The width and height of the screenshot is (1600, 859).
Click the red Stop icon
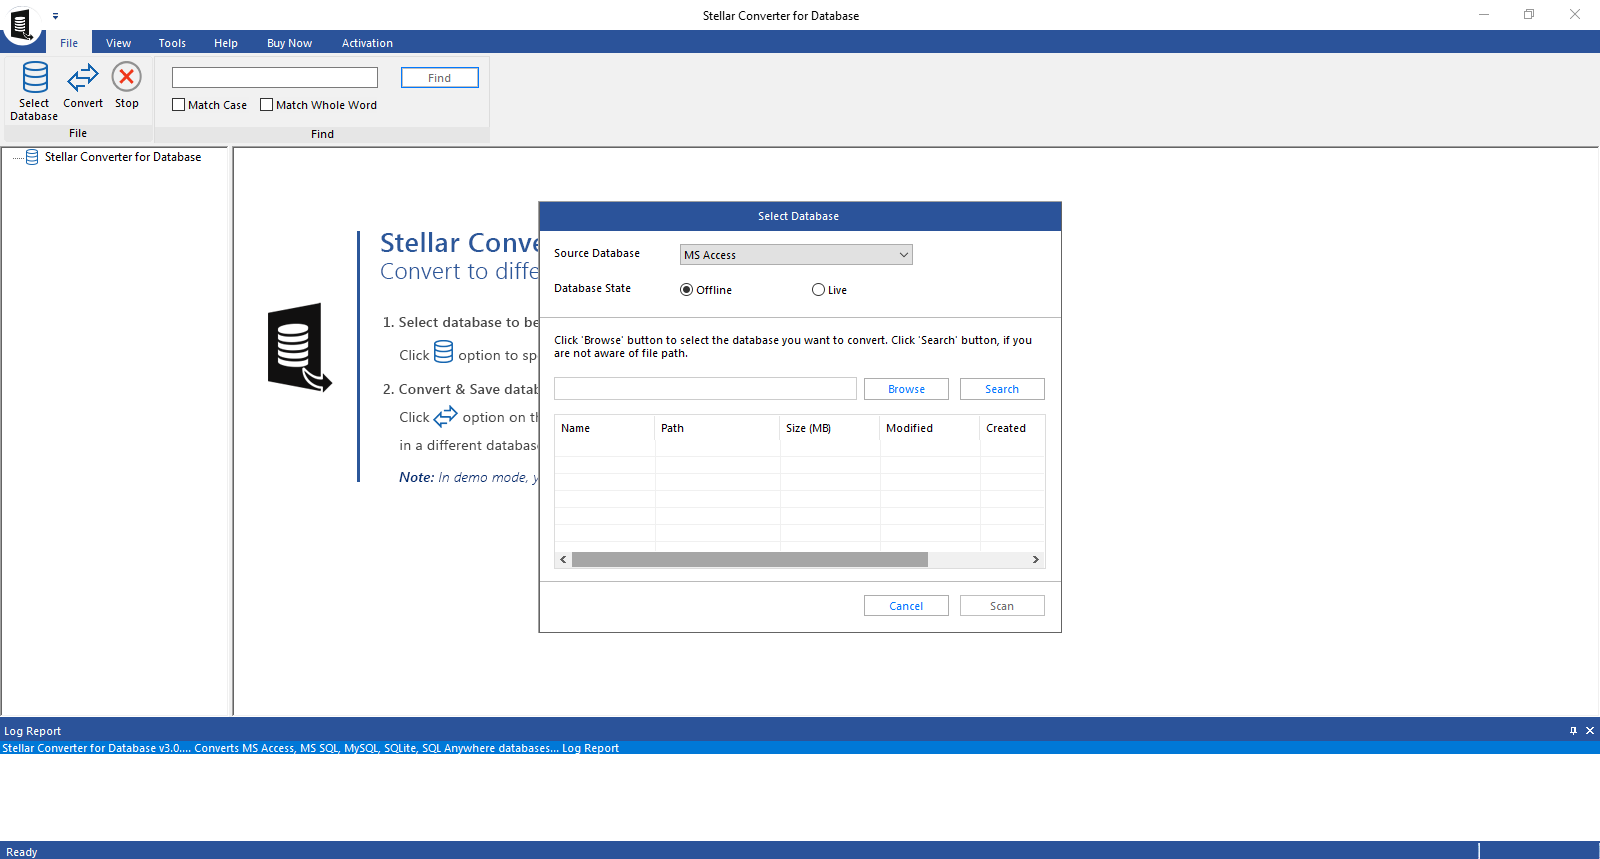tap(127, 77)
